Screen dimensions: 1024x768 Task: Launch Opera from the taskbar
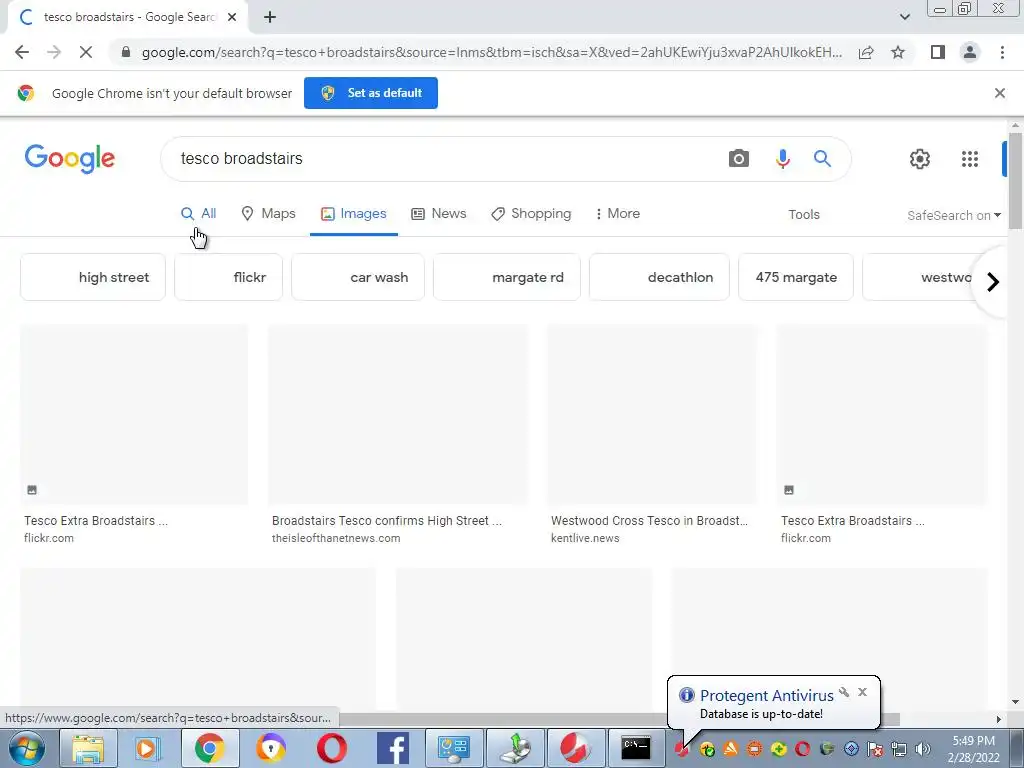pyautogui.click(x=332, y=748)
